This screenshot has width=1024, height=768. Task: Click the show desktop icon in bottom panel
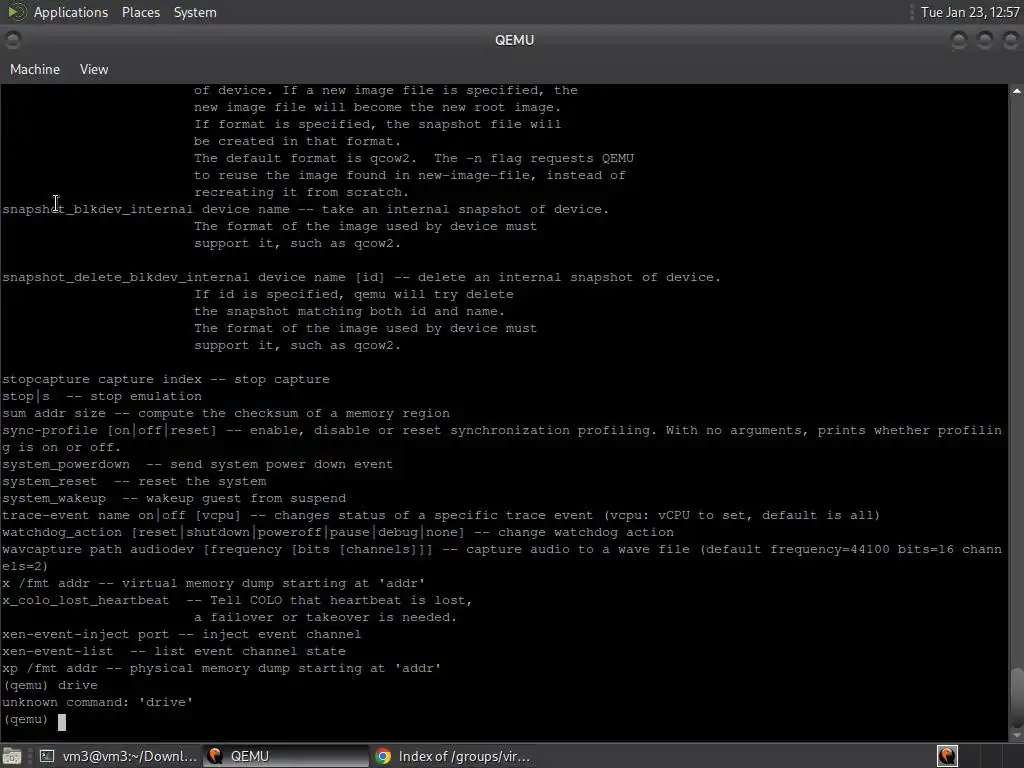pos(12,756)
